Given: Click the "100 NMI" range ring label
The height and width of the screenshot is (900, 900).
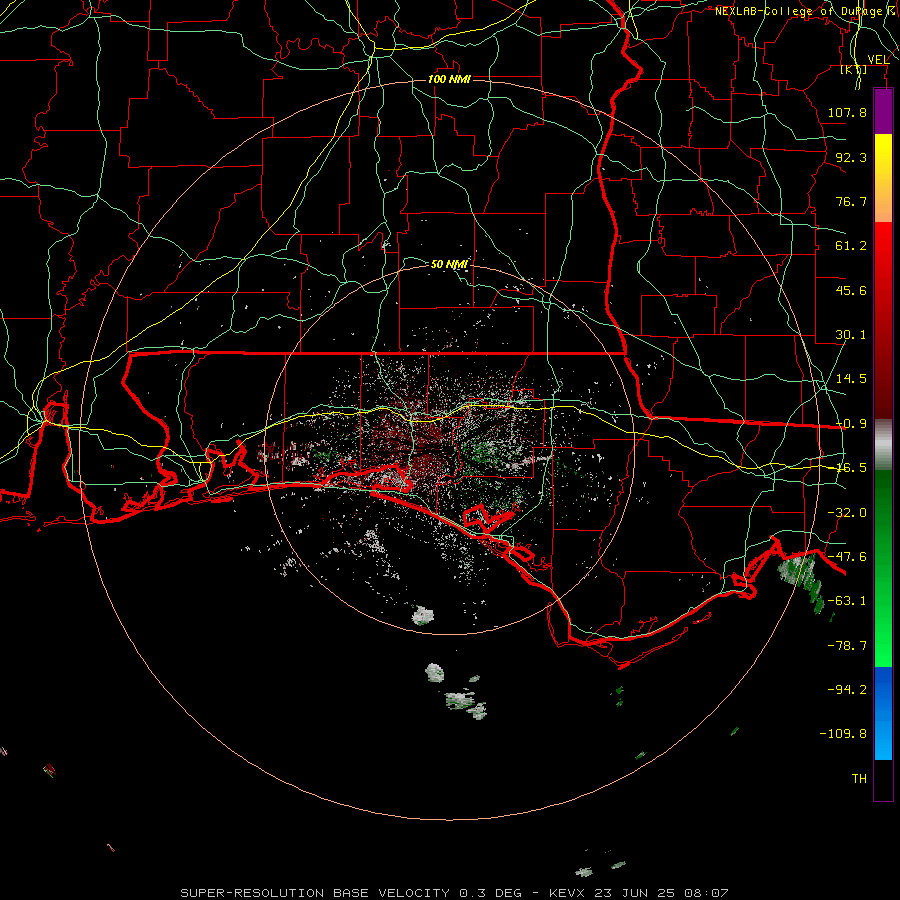Looking at the screenshot, I should 449,79.
